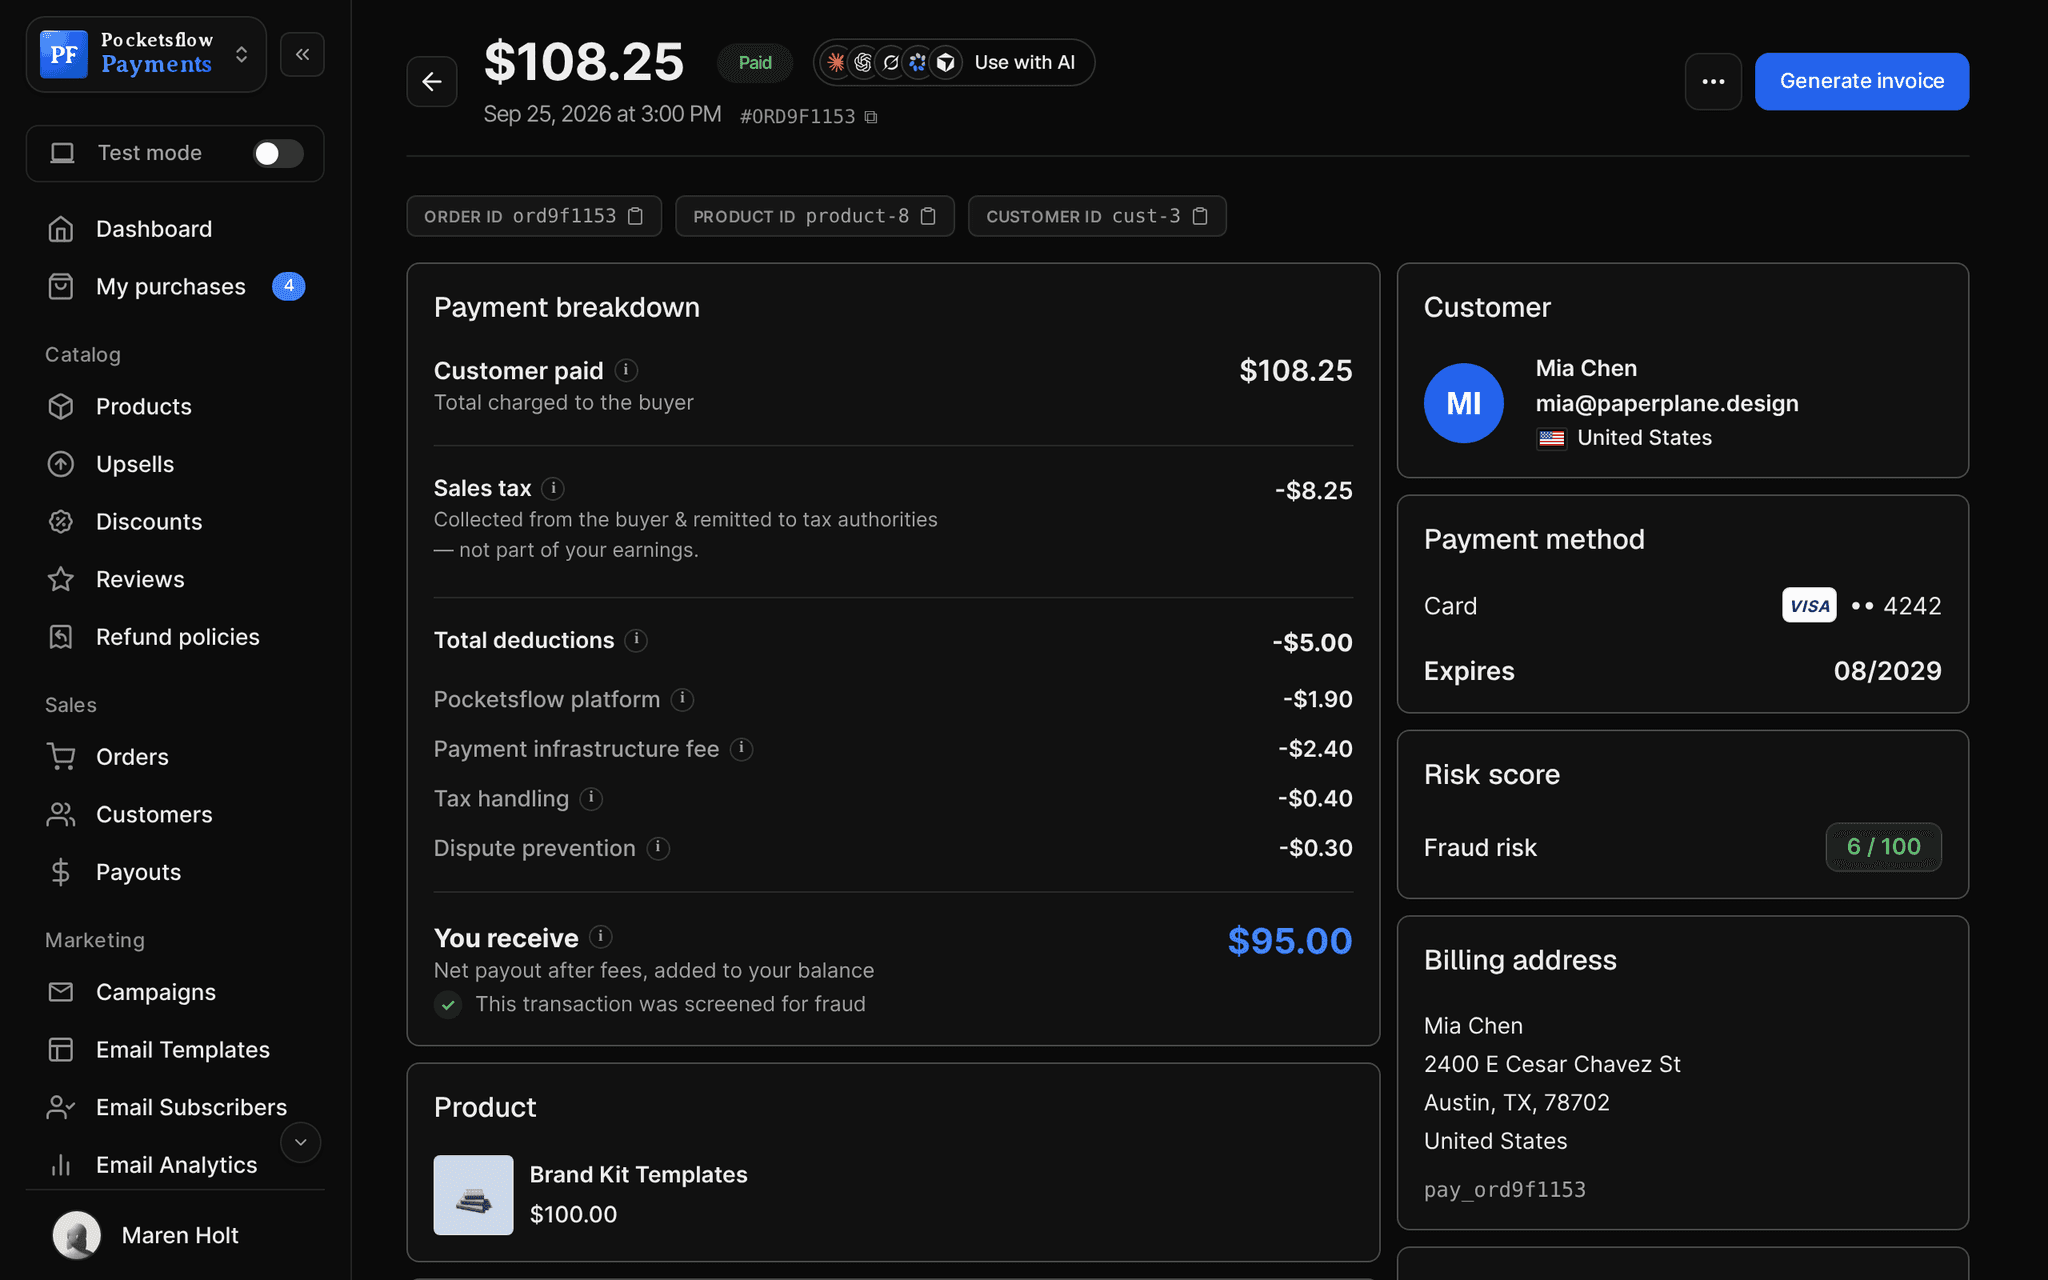This screenshot has height=1280, width=2048.
Task: Select the pay_ord9f1153 payment reference
Action: pos(1504,1190)
